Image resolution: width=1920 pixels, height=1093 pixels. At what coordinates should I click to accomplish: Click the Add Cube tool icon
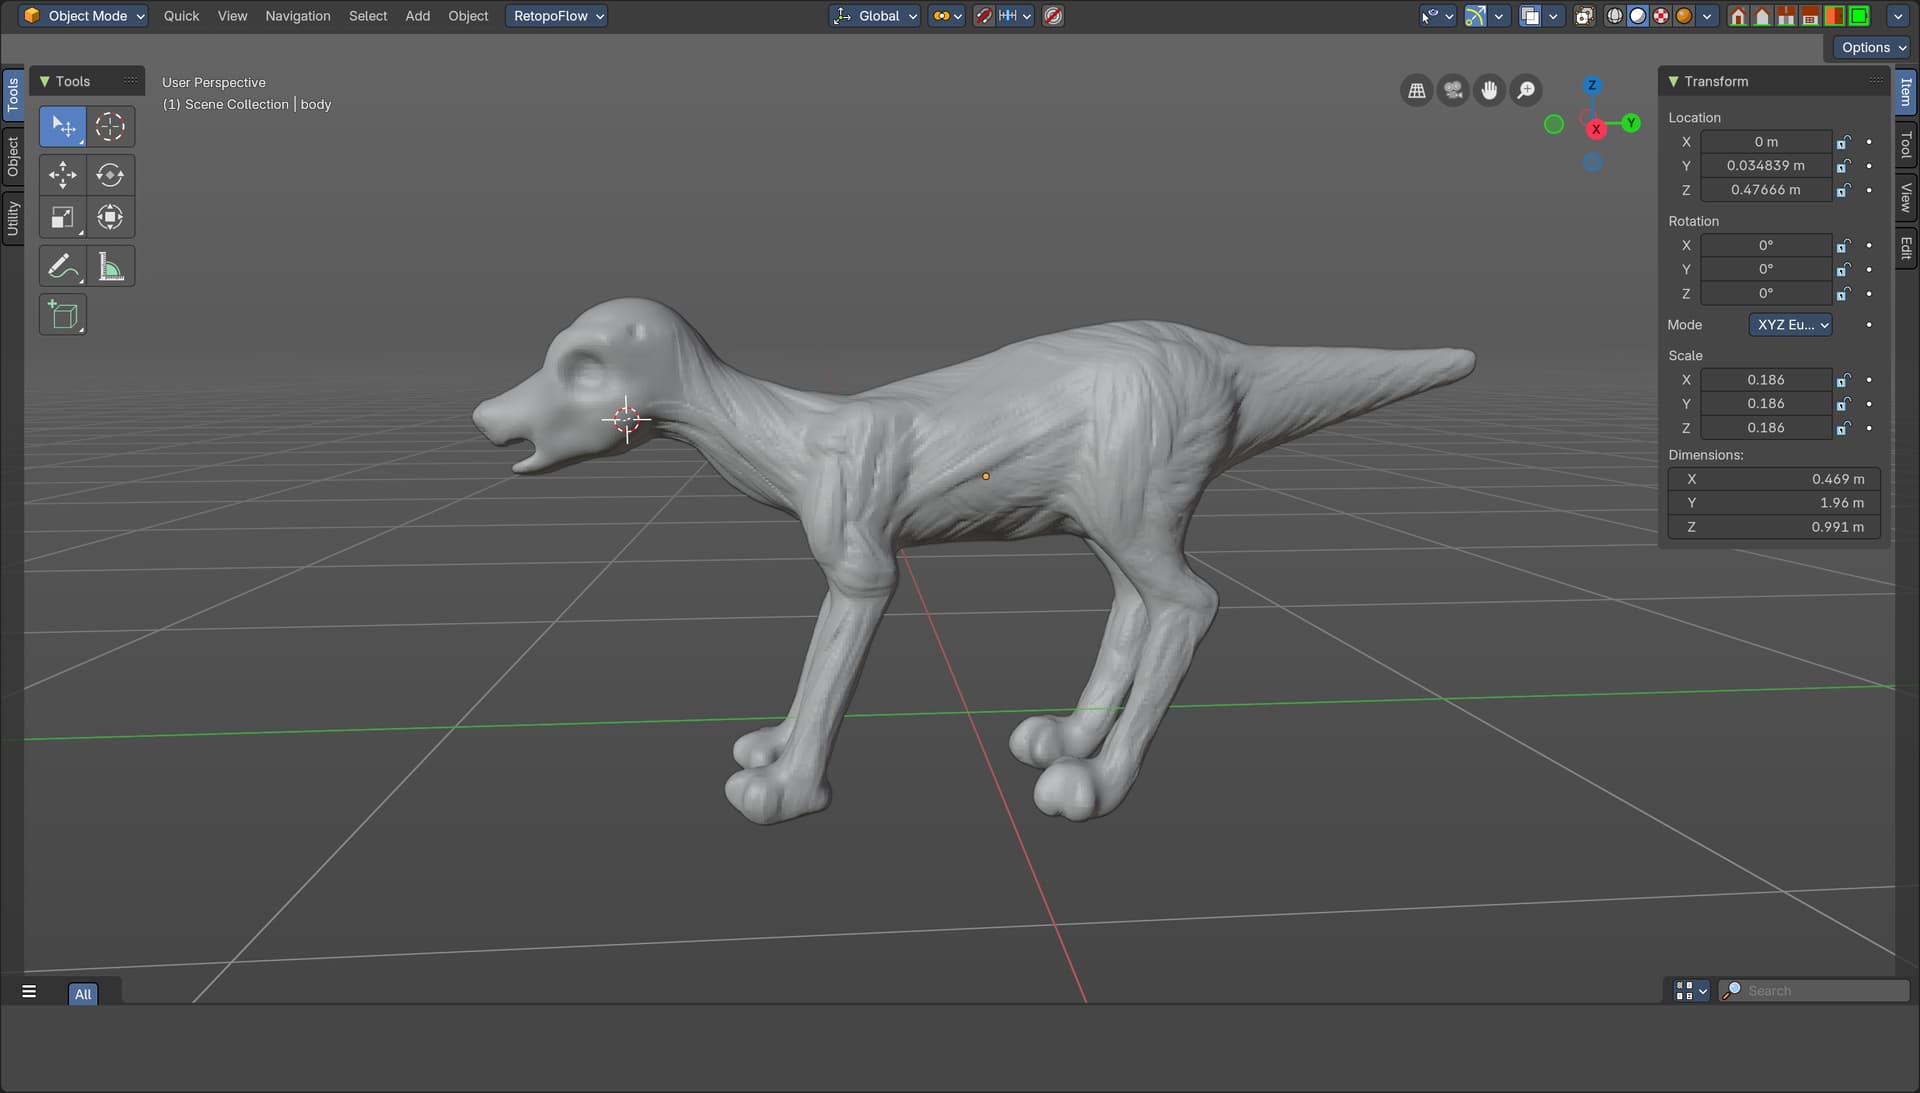pyautogui.click(x=62, y=315)
